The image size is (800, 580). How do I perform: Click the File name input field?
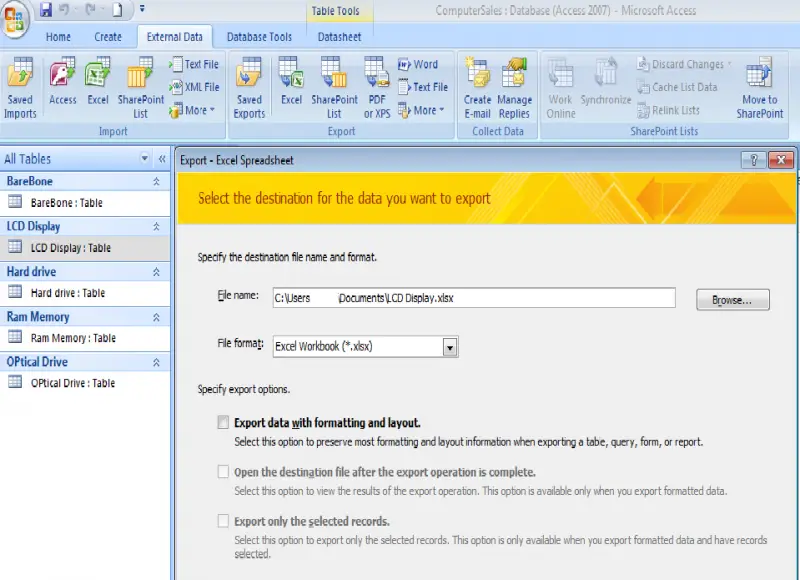pyautogui.click(x=474, y=298)
